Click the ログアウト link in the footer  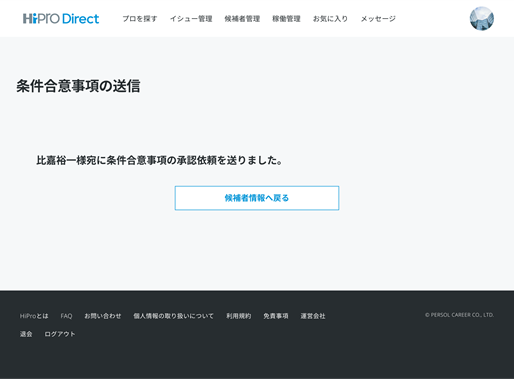60,334
